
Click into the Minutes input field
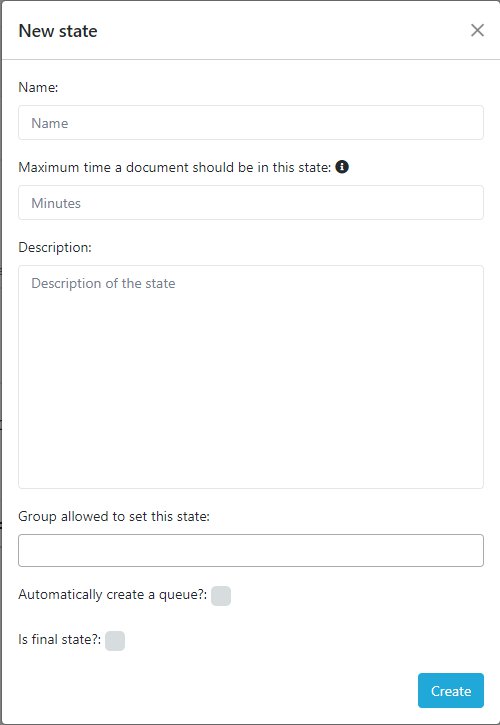pos(251,203)
